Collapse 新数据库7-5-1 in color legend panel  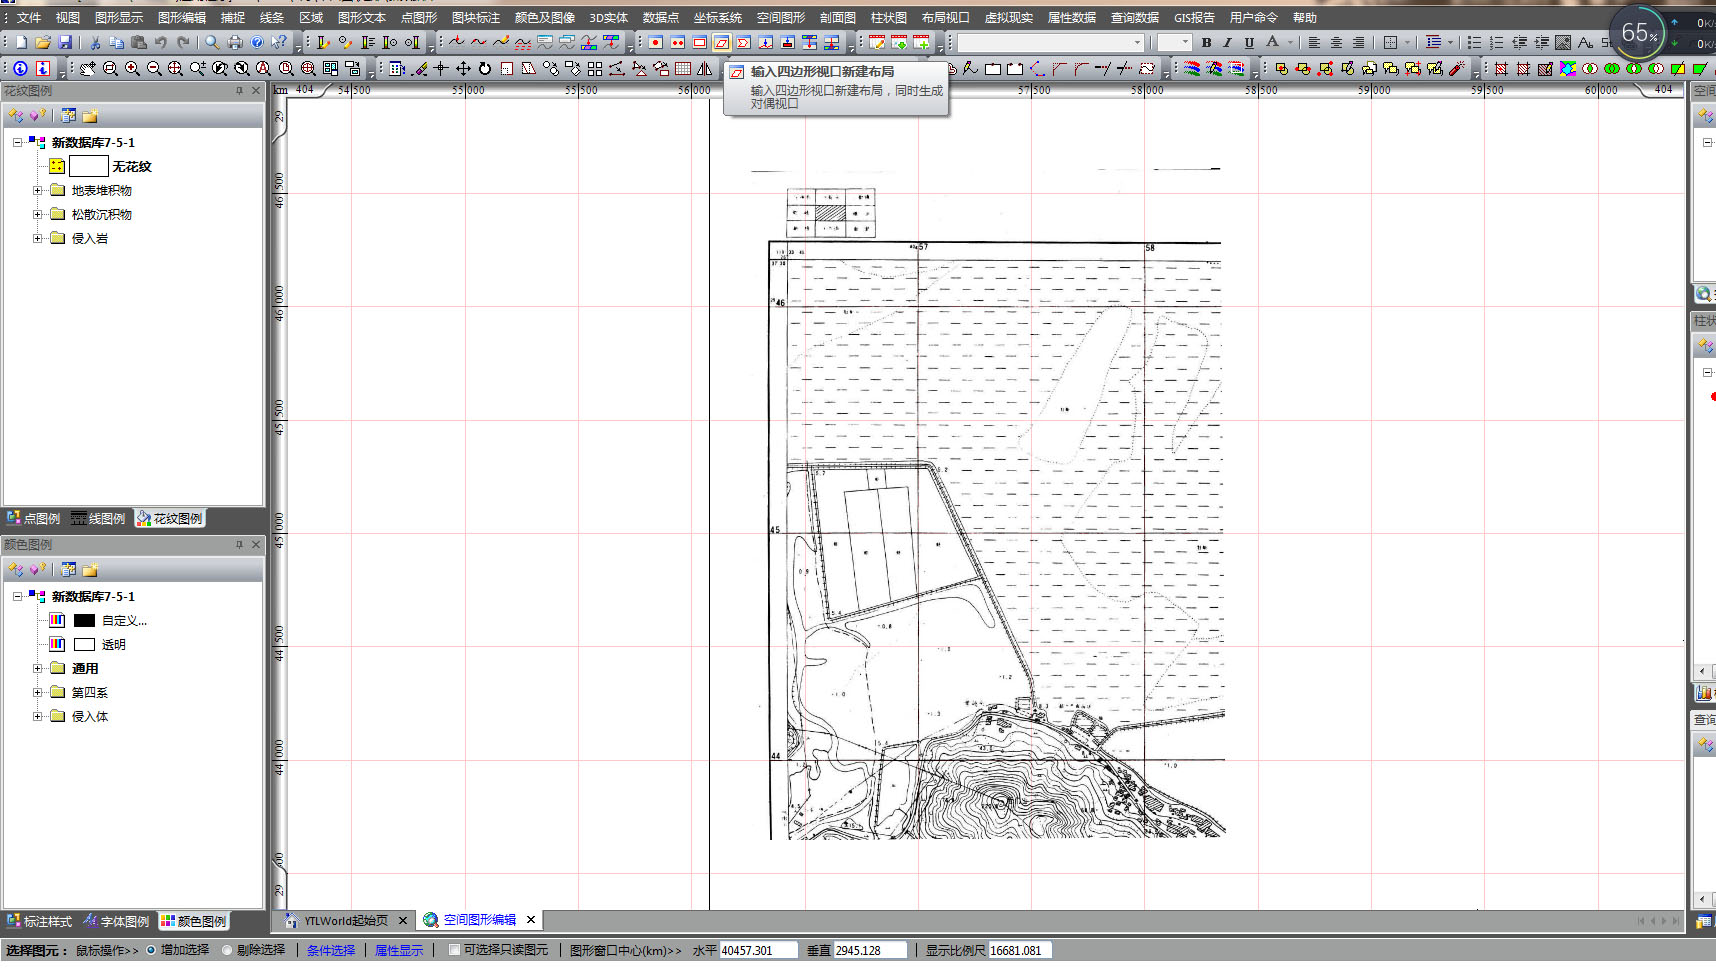click(x=17, y=597)
